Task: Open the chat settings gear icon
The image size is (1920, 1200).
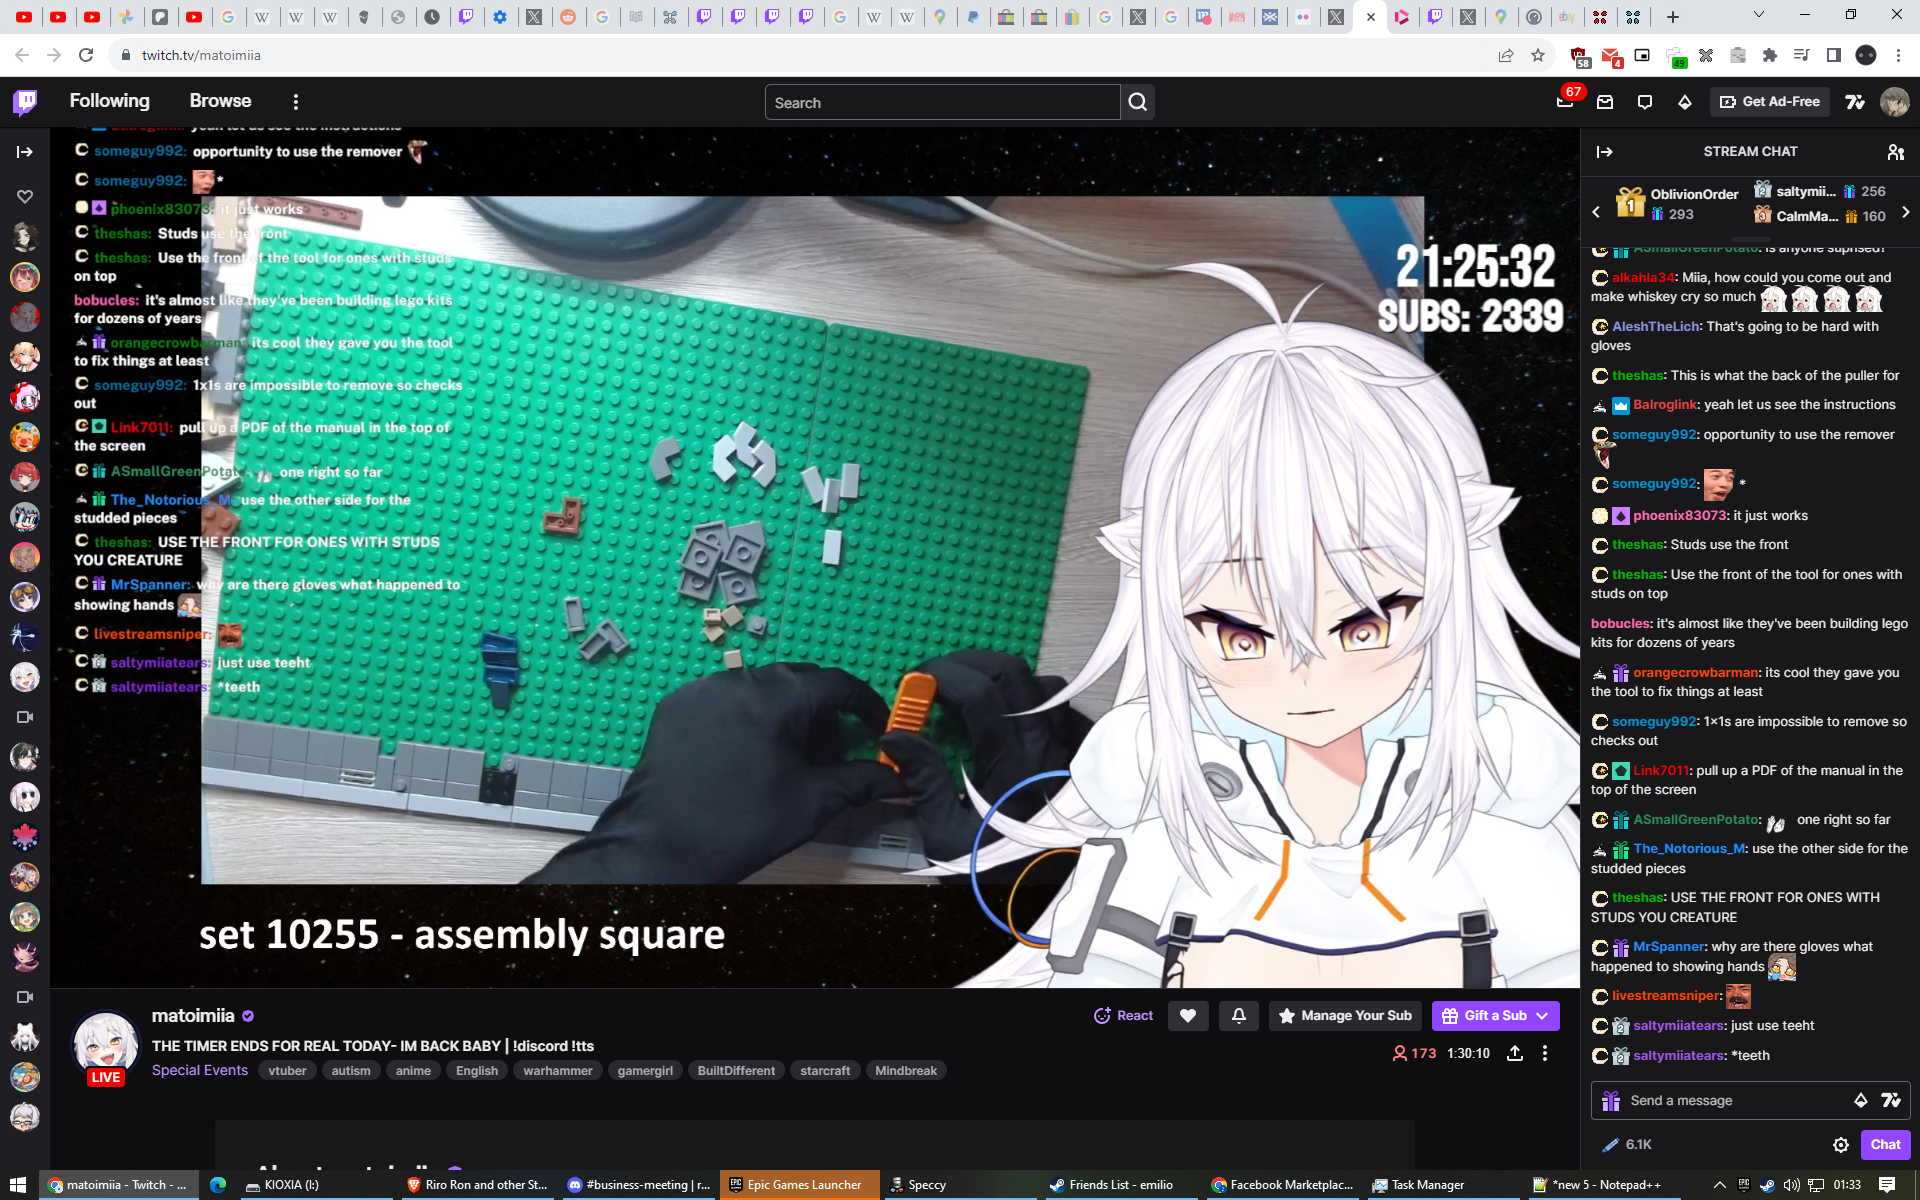Action: click(x=1840, y=1145)
